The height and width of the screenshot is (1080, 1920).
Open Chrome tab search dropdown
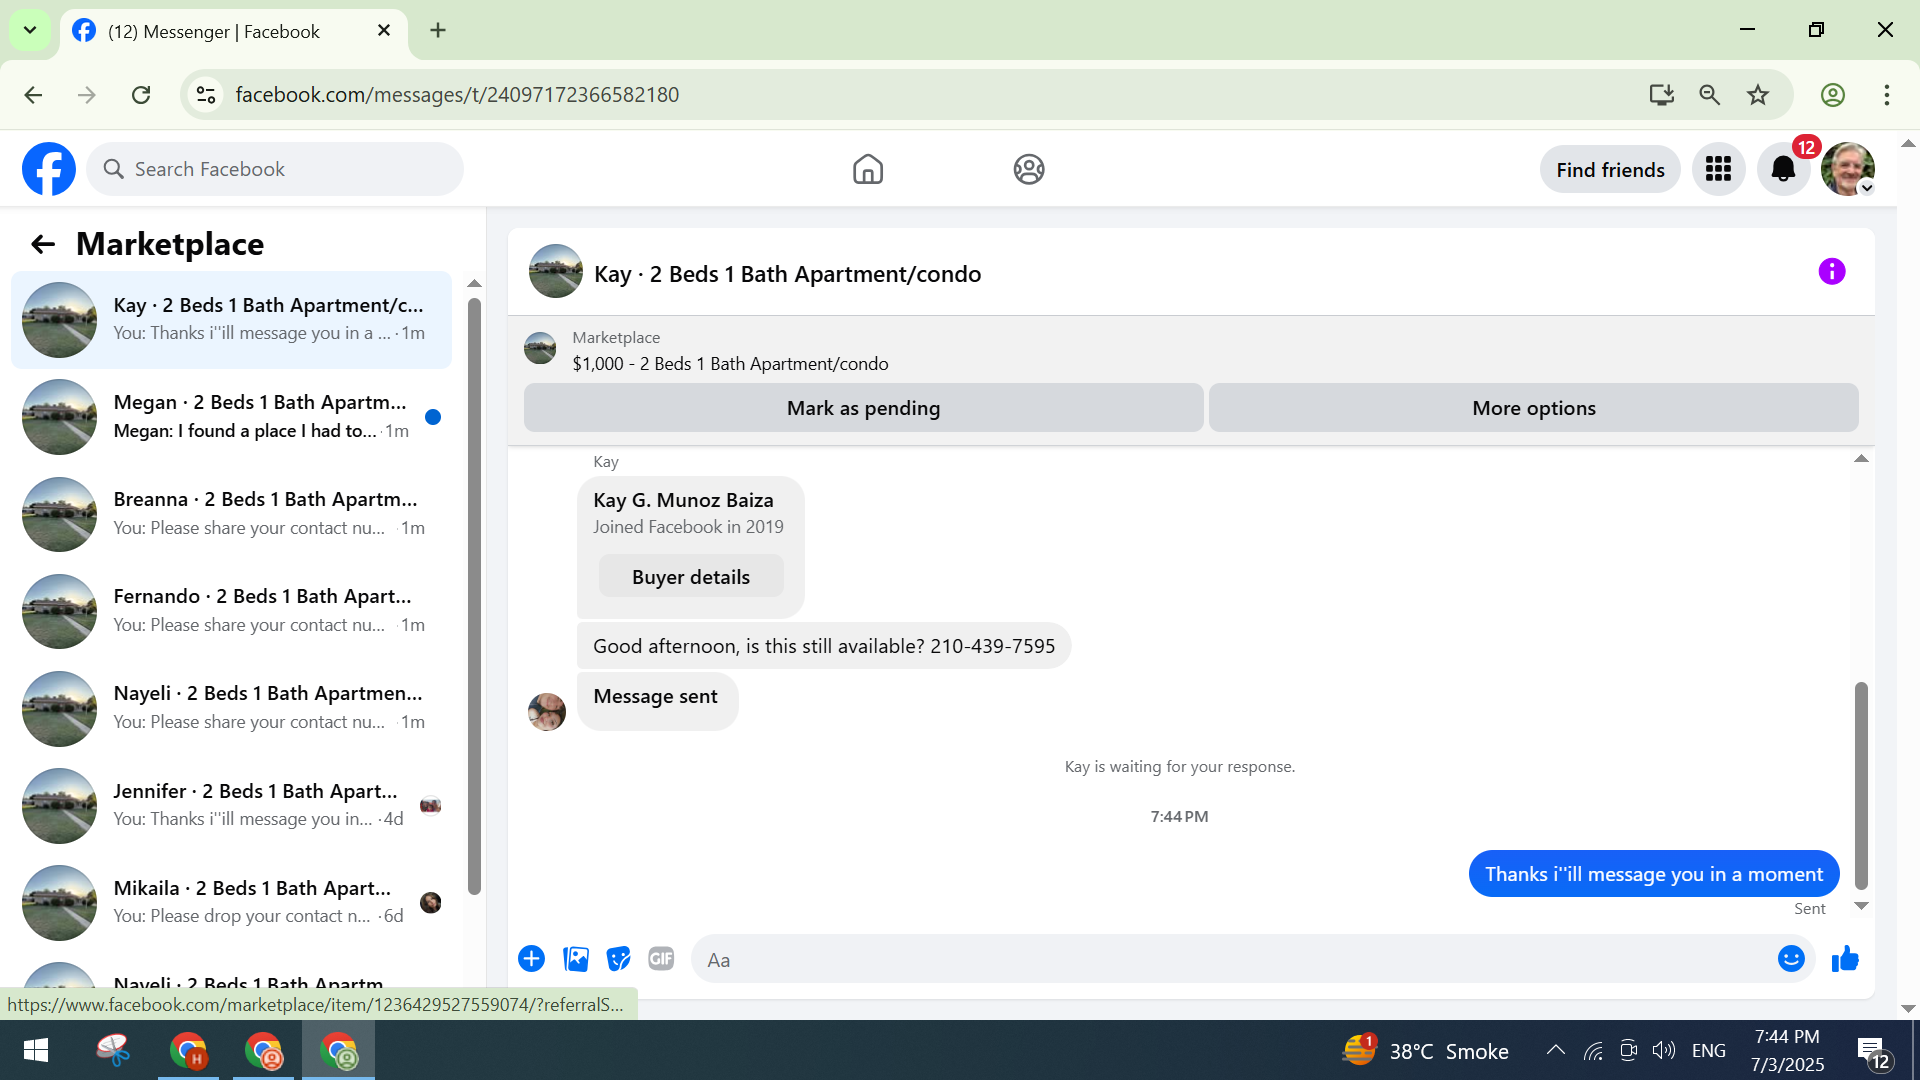tap(30, 30)
